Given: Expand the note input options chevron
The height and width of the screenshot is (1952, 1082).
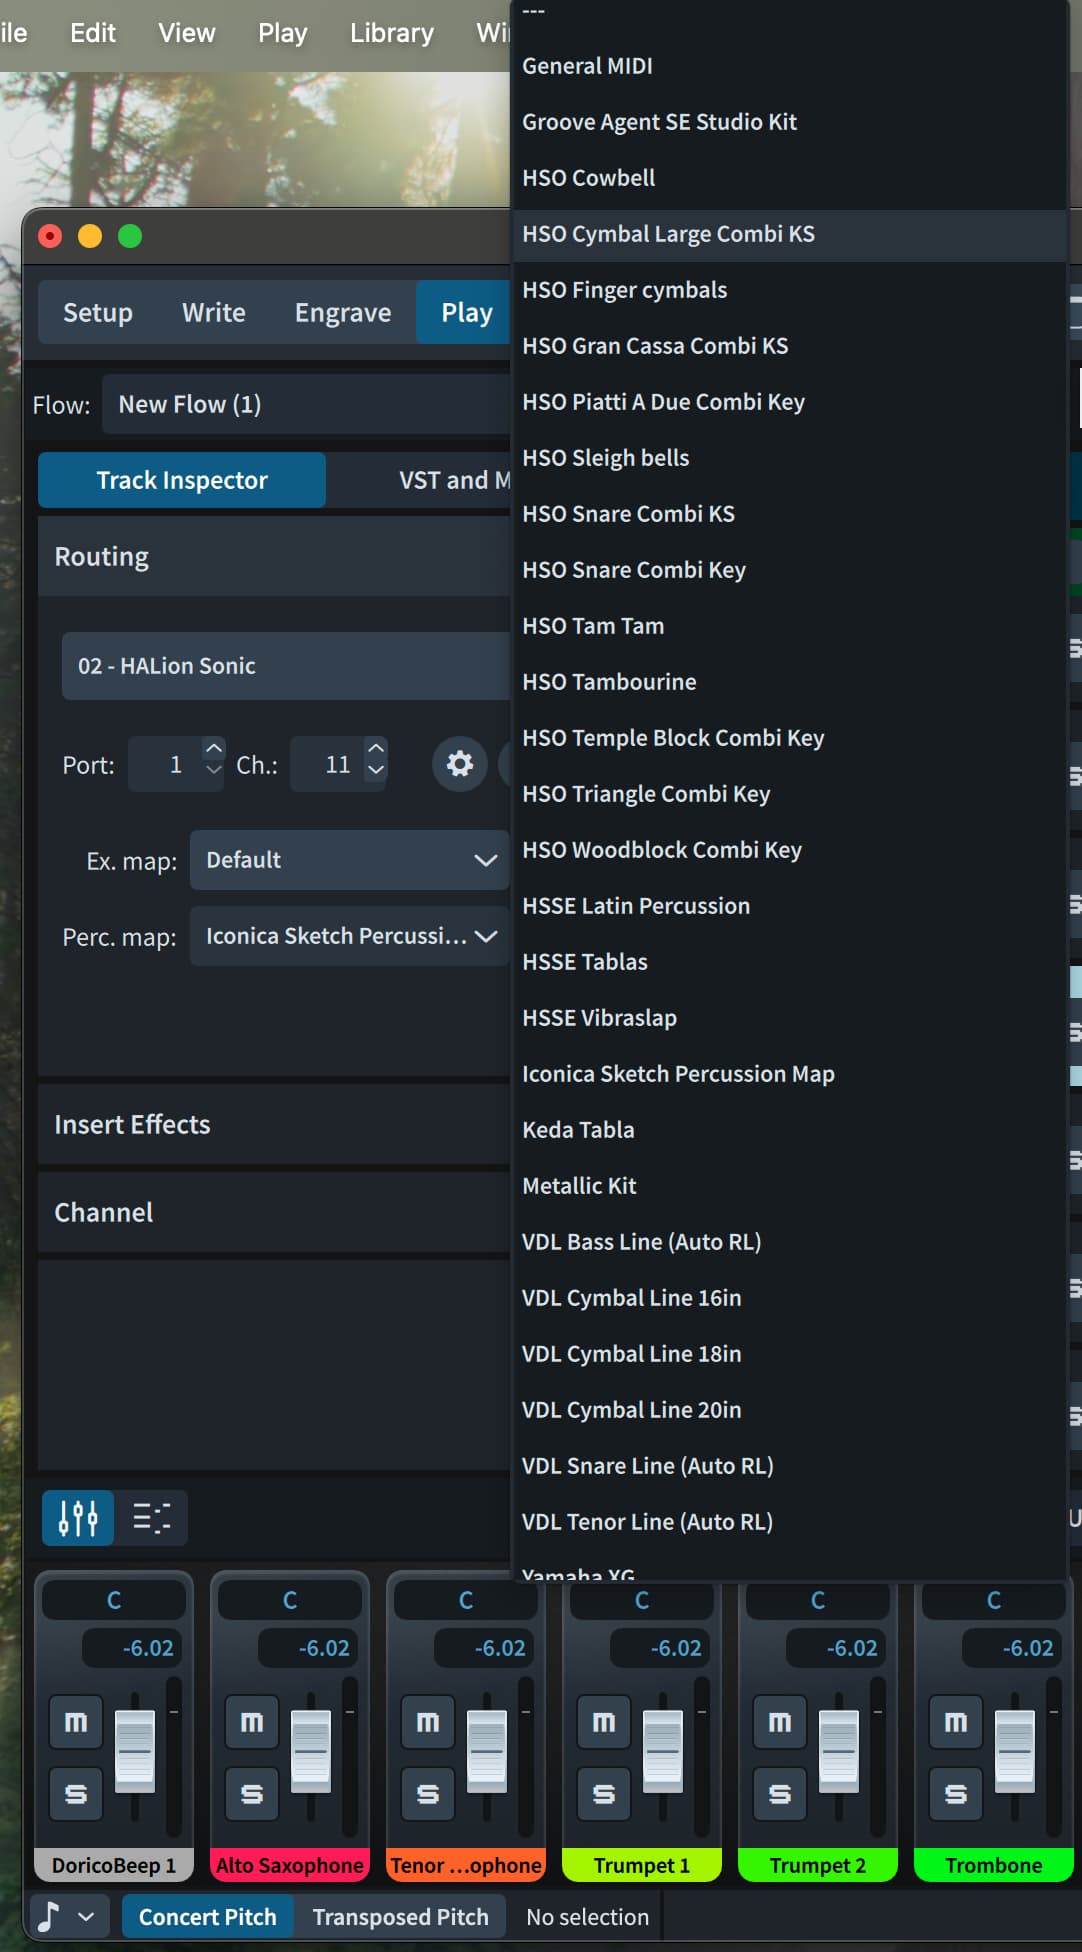Looking at the screenshot, I should [87, 1916].
